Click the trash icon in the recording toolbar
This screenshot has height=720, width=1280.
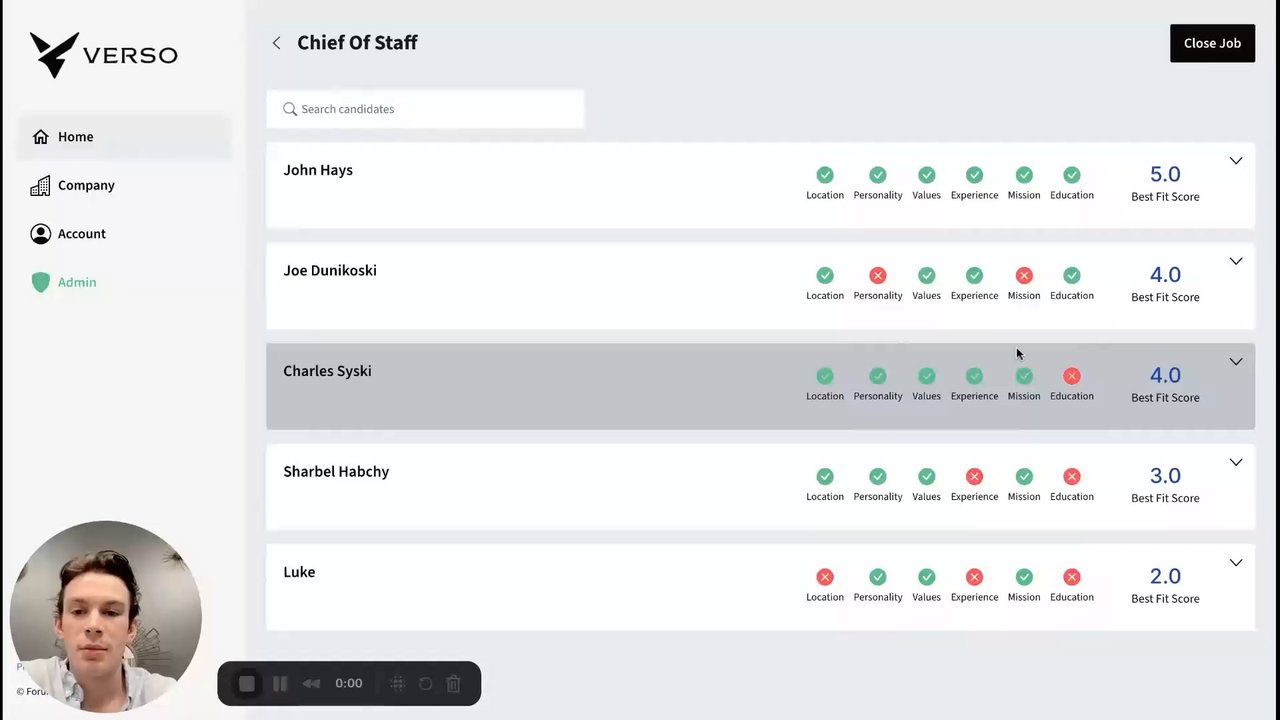(453, 684)
